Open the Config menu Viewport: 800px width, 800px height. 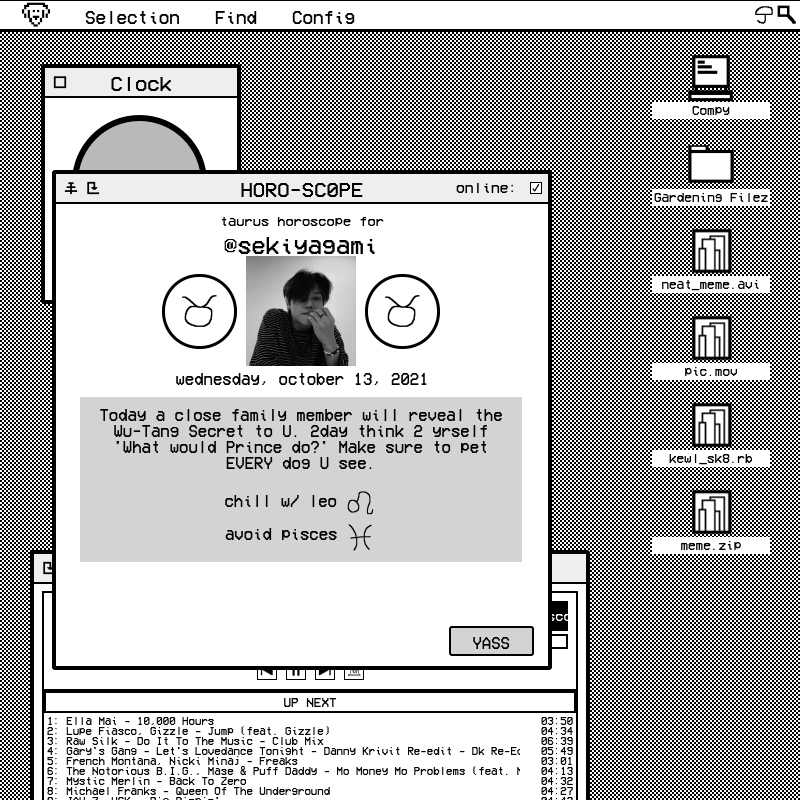pyautogui.click(x=323, y=18)
